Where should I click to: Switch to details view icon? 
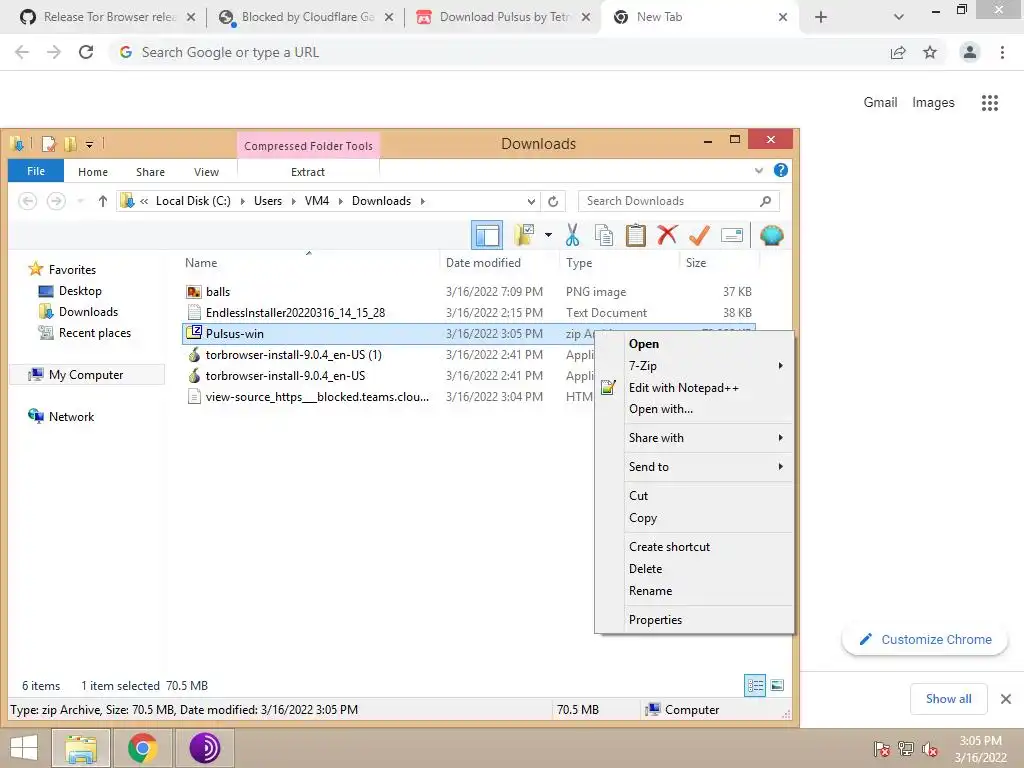pyautogui.click(x=755, y=685)
